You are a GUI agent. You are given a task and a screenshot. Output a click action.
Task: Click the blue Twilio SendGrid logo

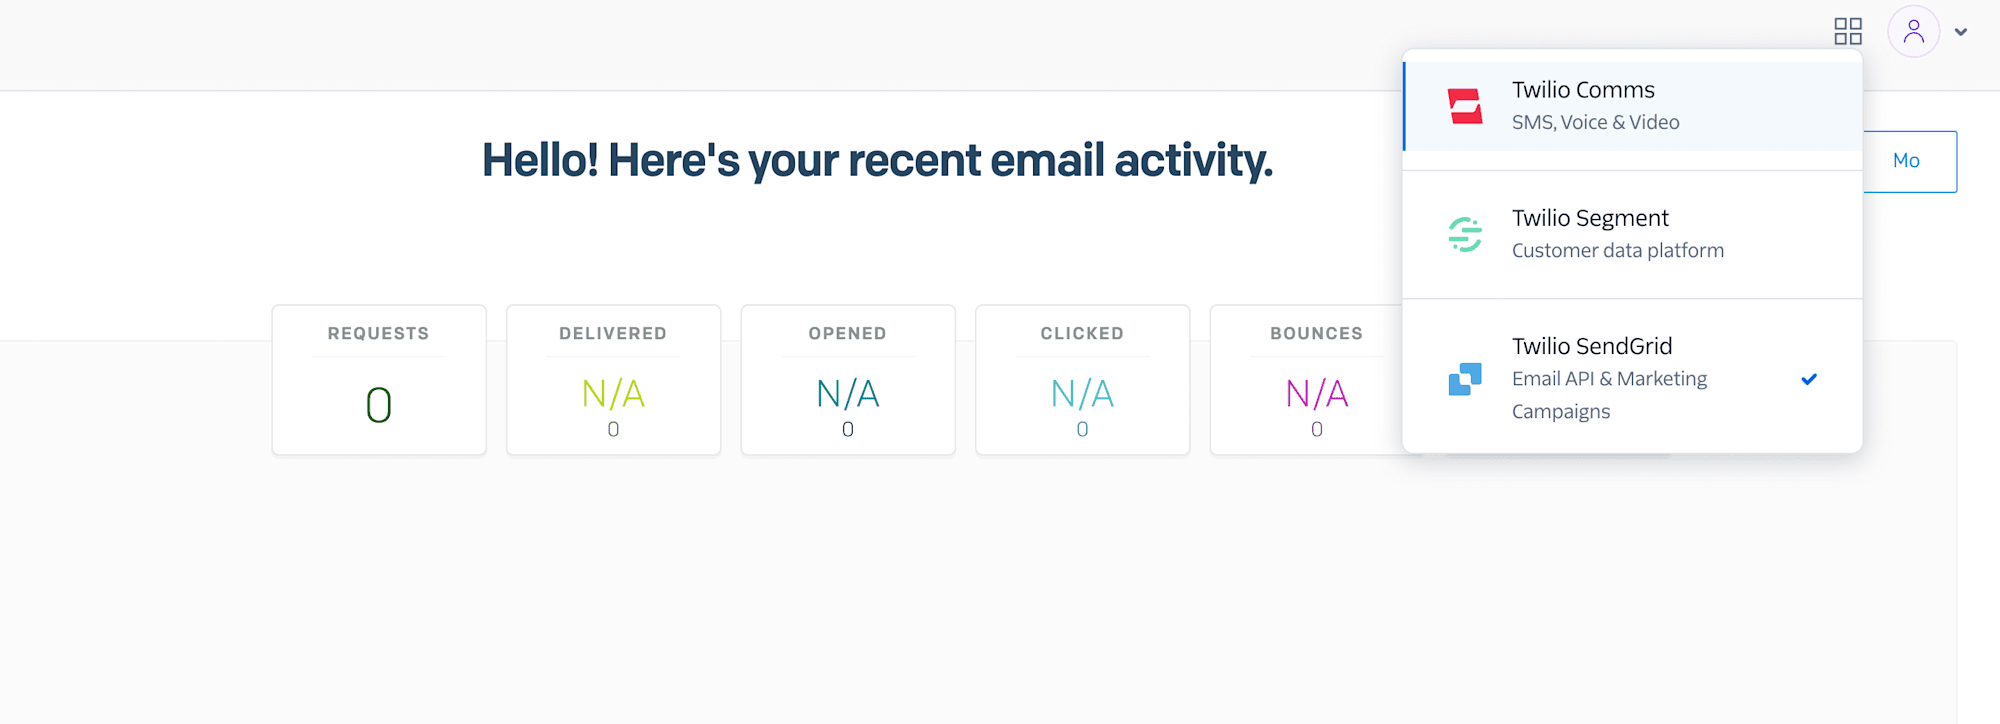pos(1465,379)
